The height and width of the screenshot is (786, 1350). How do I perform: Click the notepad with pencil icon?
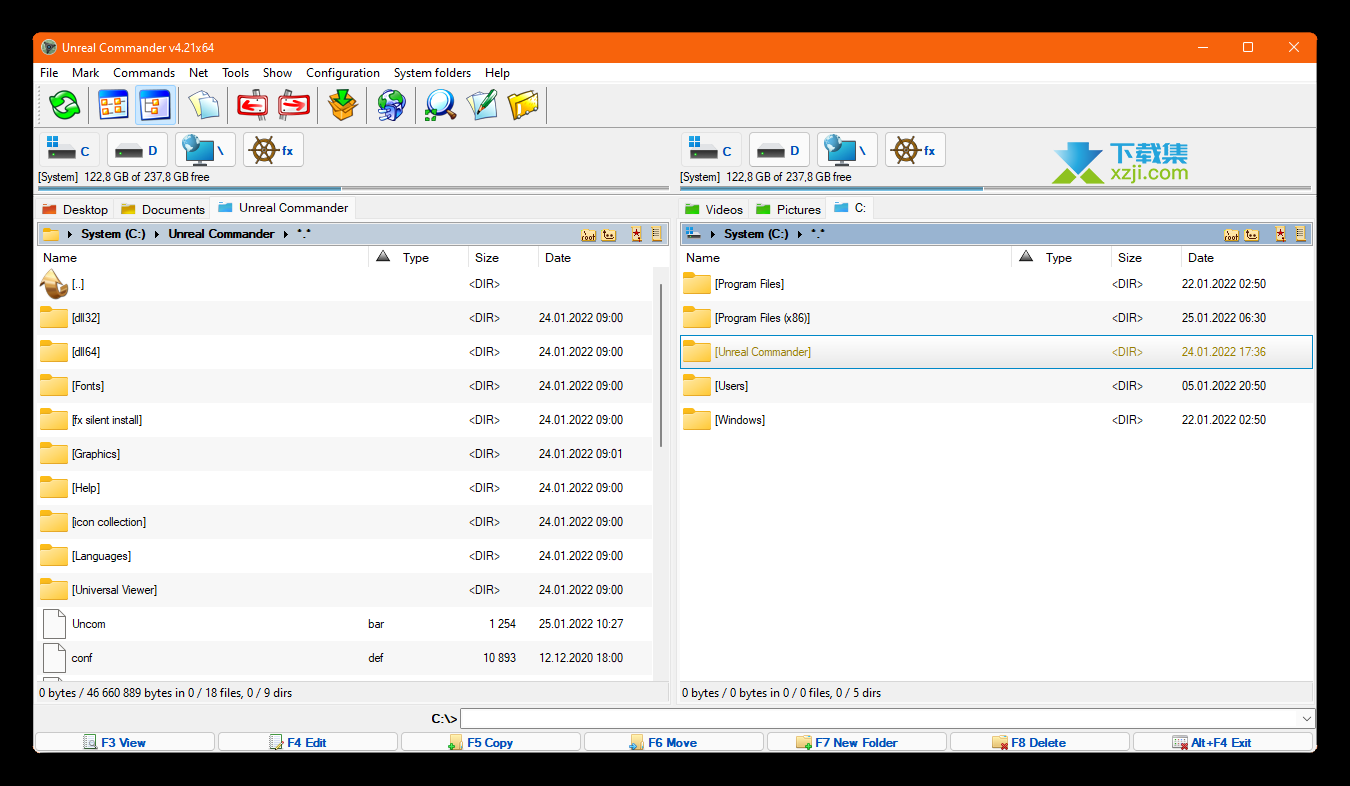pos(482,104)
